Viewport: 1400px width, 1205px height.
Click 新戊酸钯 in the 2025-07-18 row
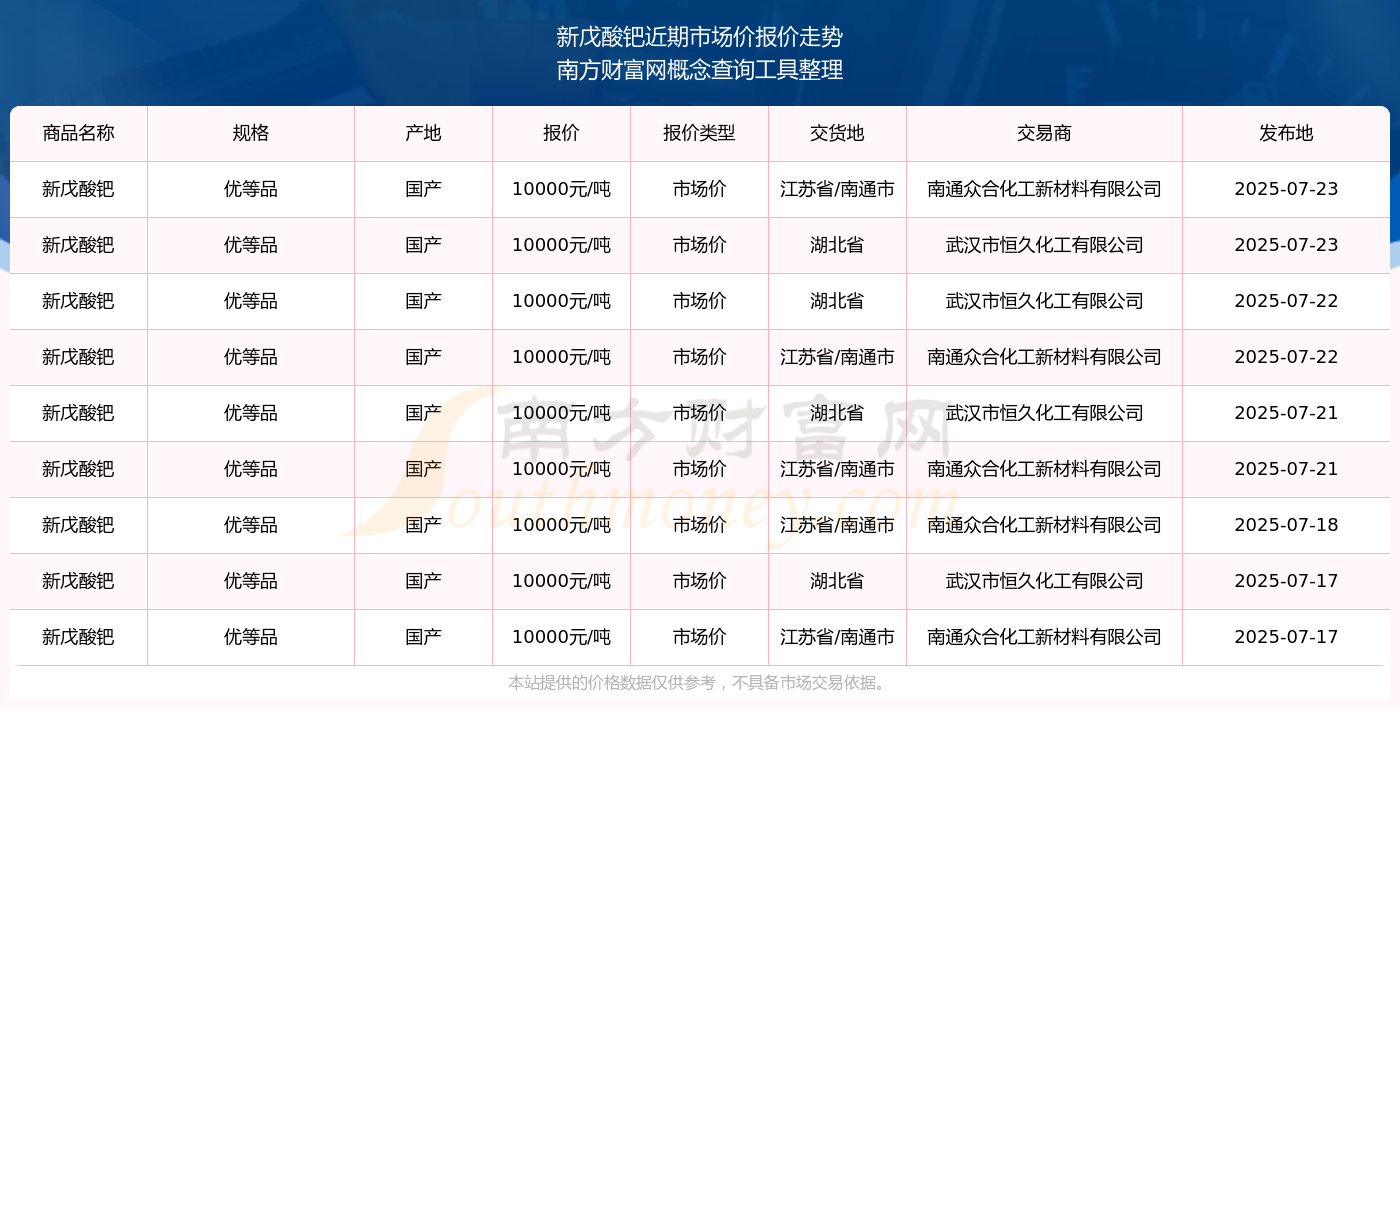(79, 525)
